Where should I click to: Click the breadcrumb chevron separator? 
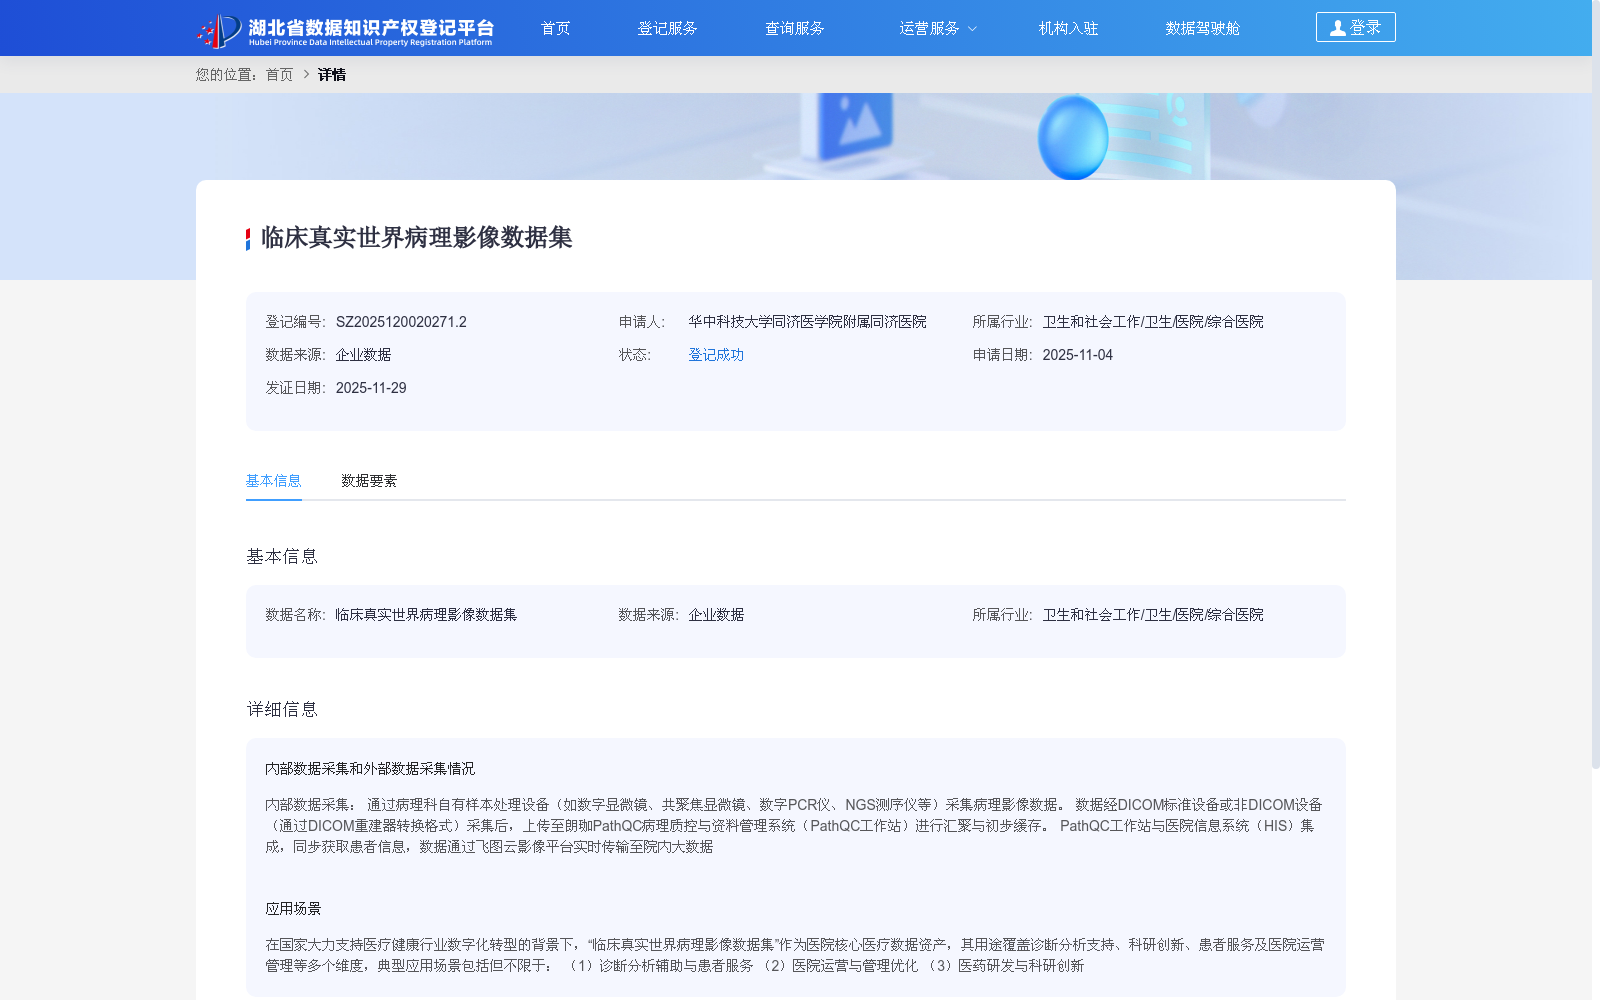coord(306,74)
